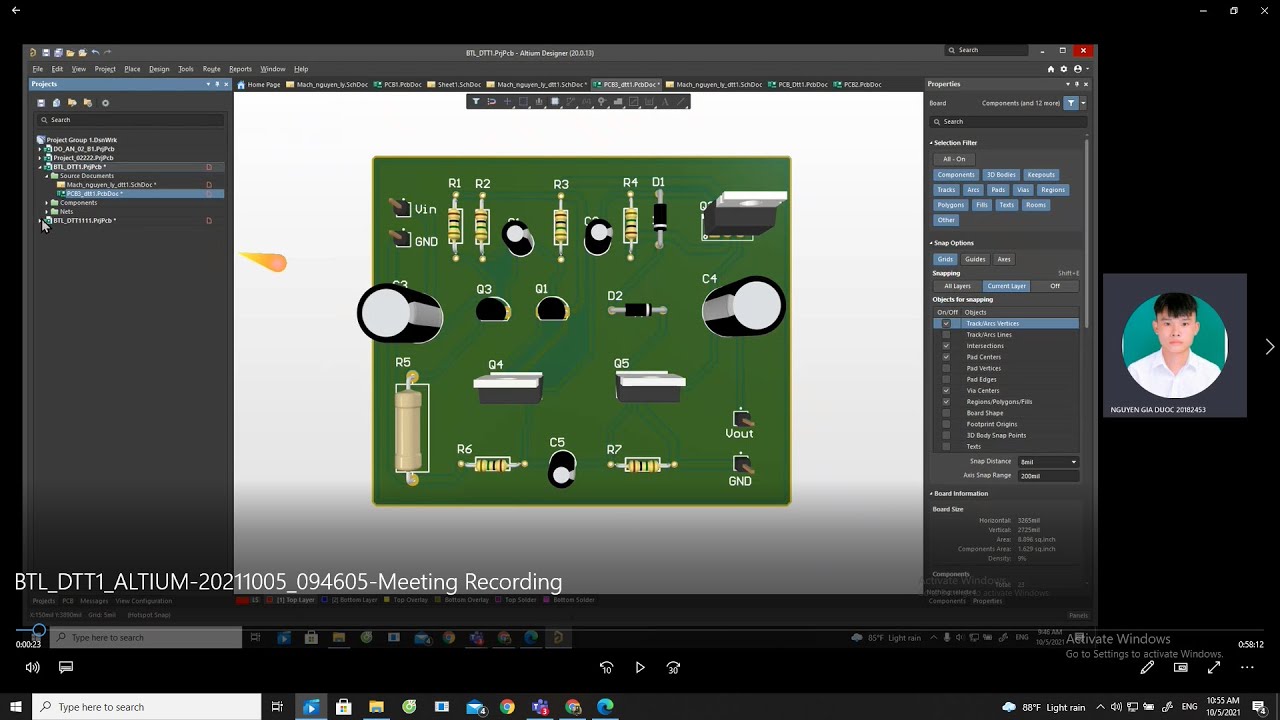The image size is (1280, 720).
Task: Click the Redo arrow in Altium quick access bar
Action: [x=107, y=52]
